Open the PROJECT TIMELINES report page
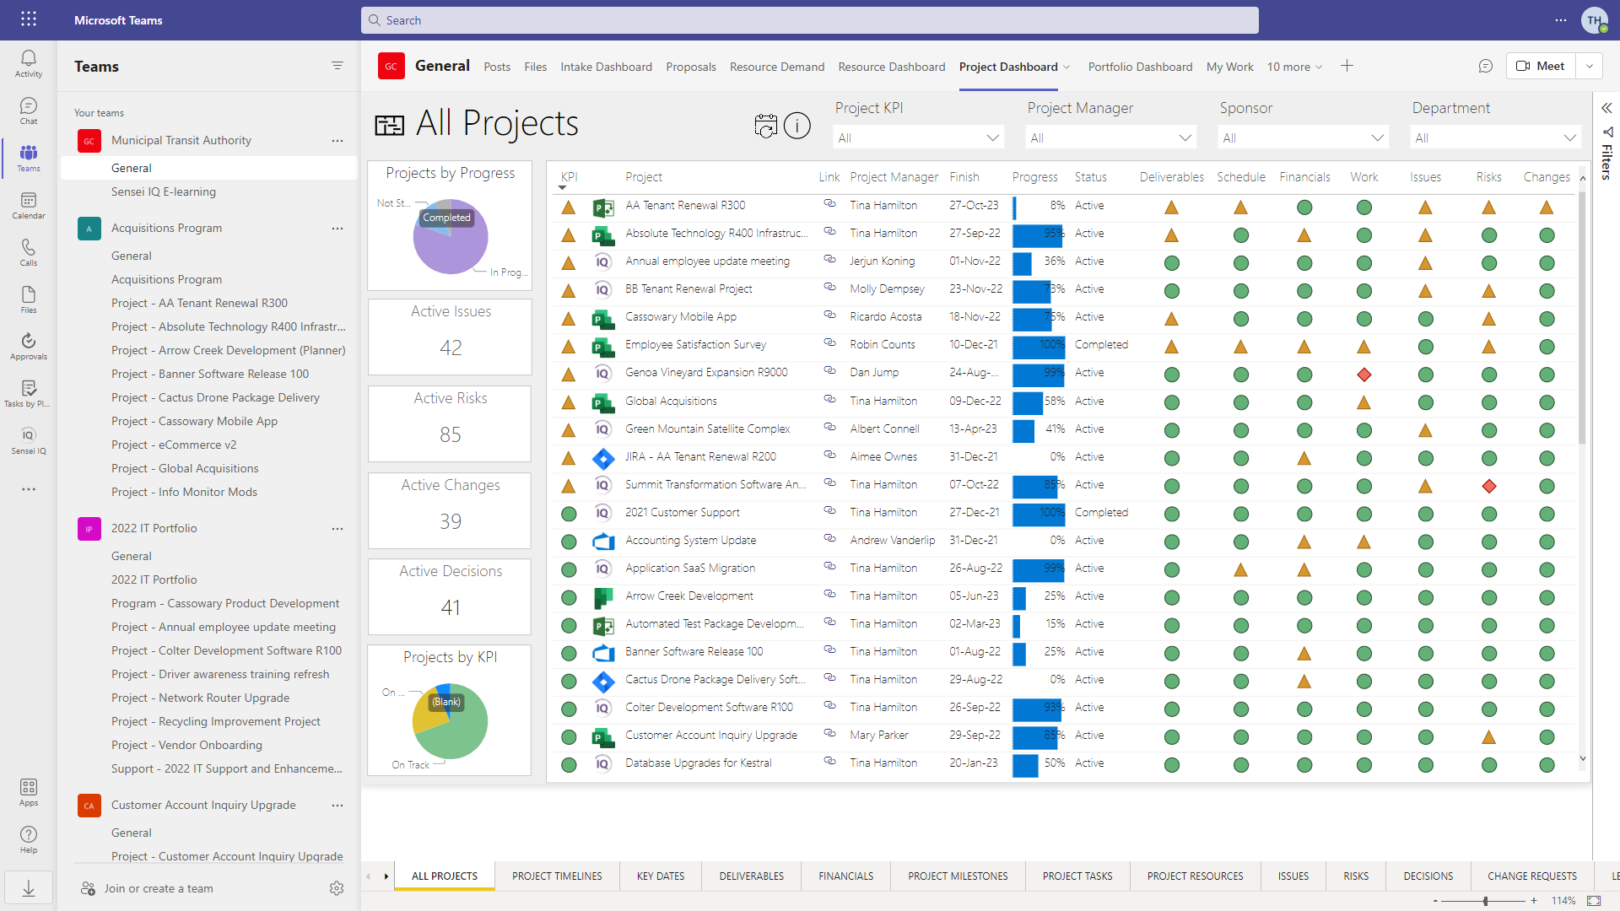The height and width of the screenshot is (911, 1620). pos(557,876)
